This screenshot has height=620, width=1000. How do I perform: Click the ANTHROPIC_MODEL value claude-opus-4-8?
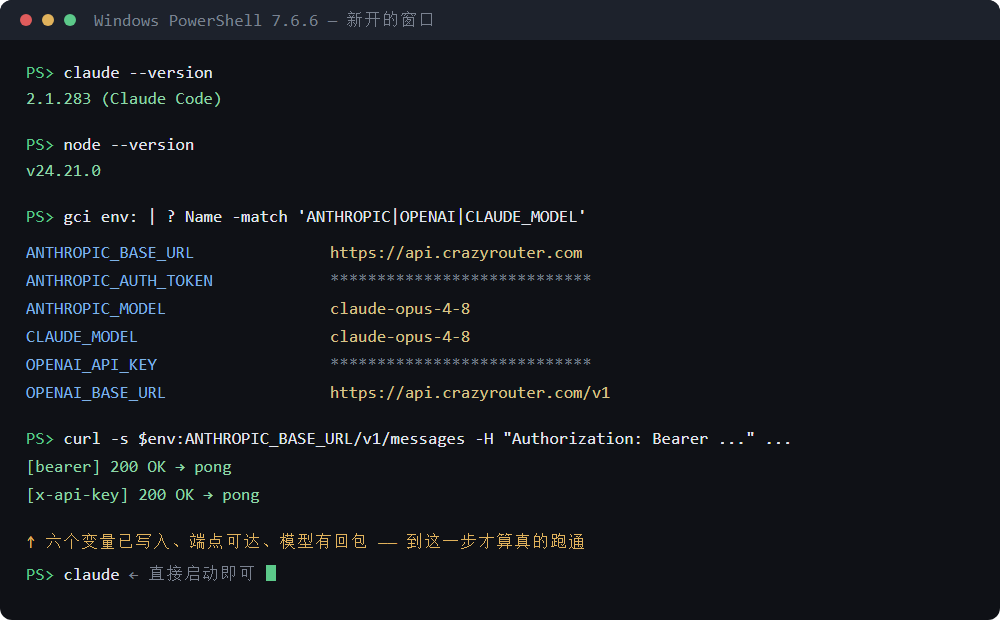click(400, 309)
